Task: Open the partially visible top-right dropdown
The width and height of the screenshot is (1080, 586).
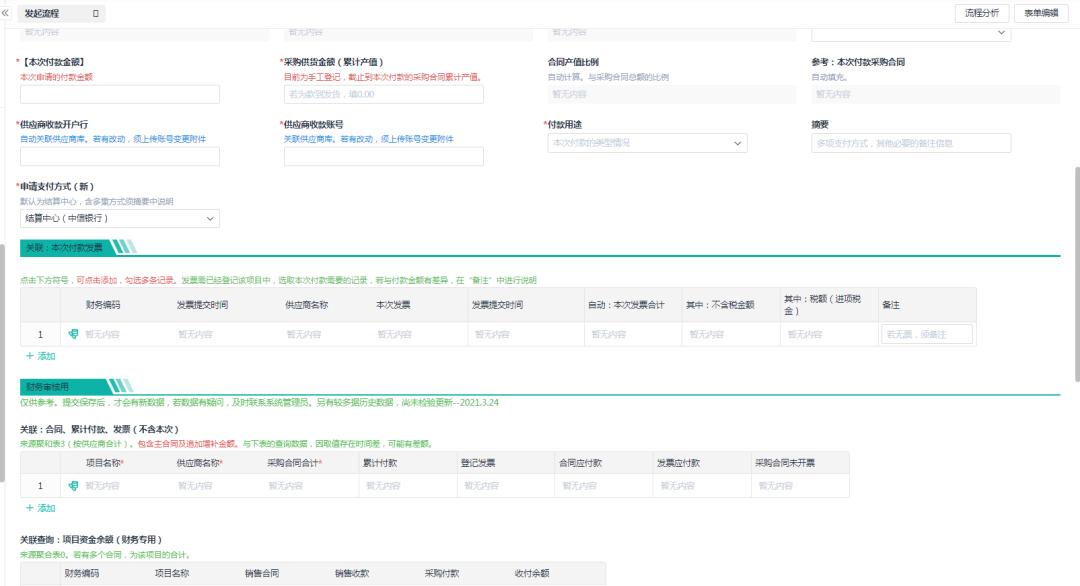Action: tap(911, 33)
